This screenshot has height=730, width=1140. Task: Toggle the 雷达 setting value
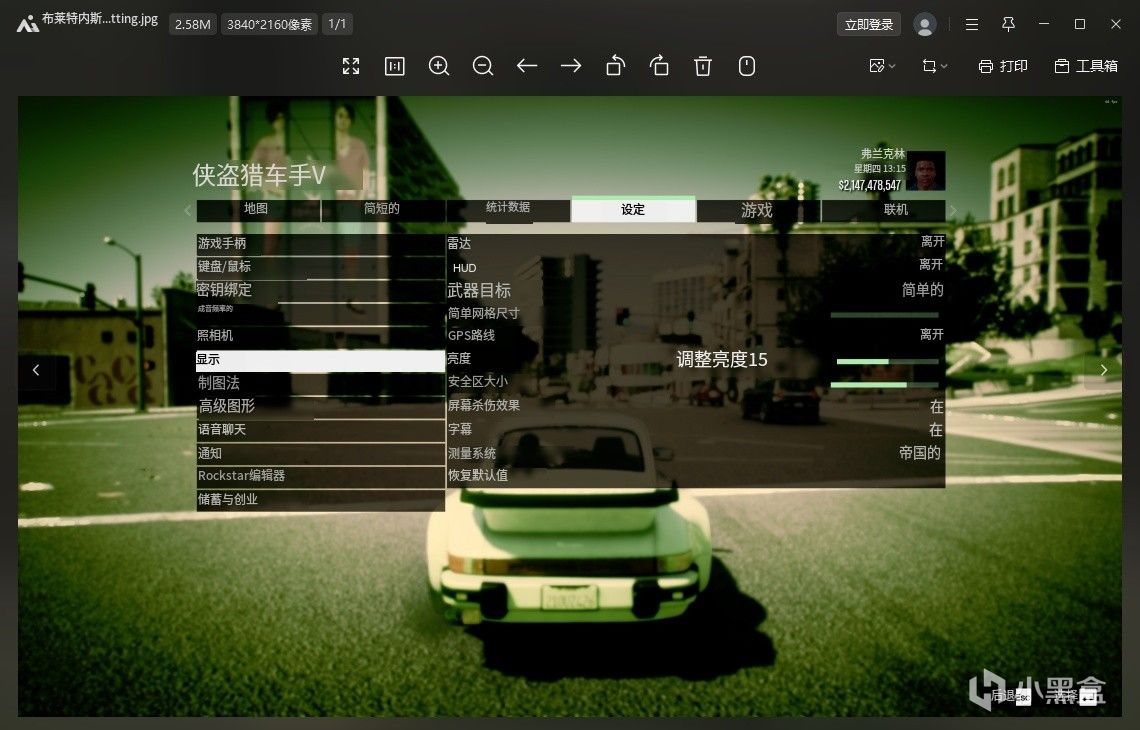[x=932, y=241]
